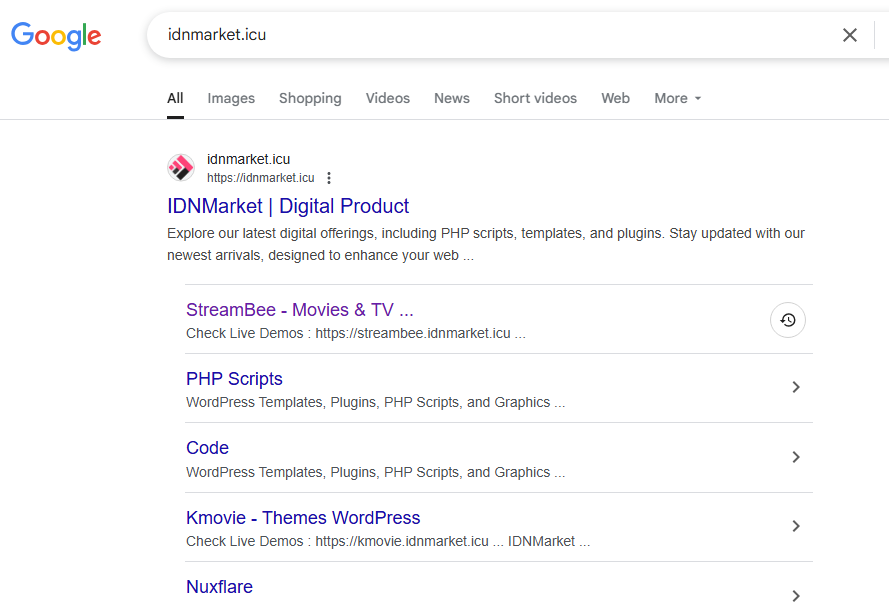This screenshot has height=604, width=889.
Task: Click the Google logo
Action: (56, 36)
